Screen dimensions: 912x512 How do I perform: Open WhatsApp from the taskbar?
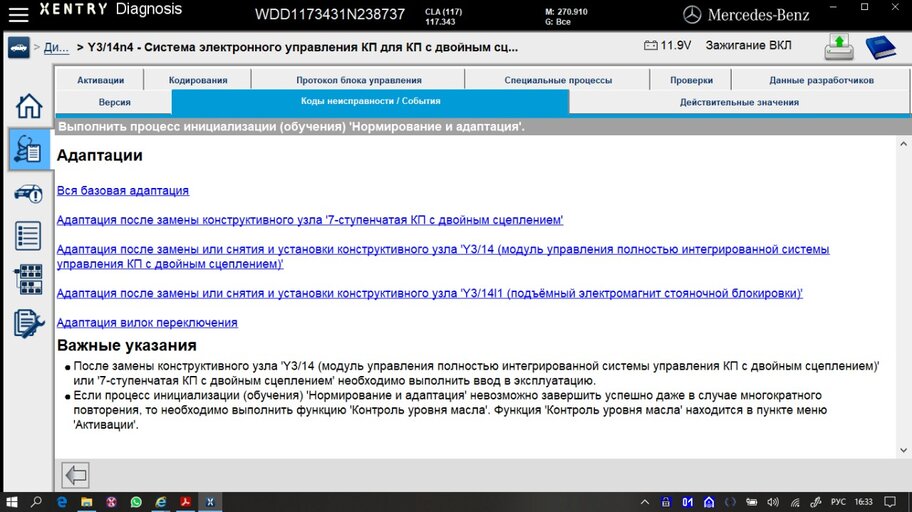(x=136, y=502)
